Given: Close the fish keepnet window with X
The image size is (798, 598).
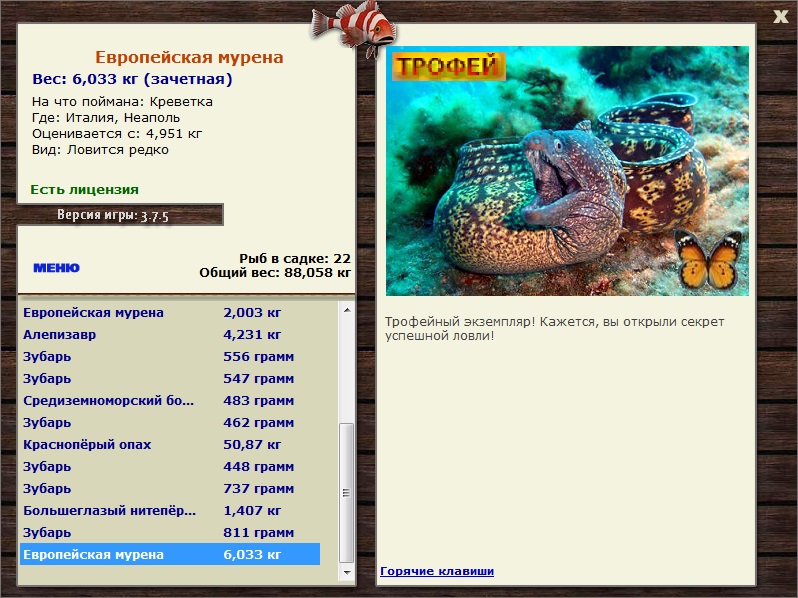Looking at the screenshot, I should (780, 16).
